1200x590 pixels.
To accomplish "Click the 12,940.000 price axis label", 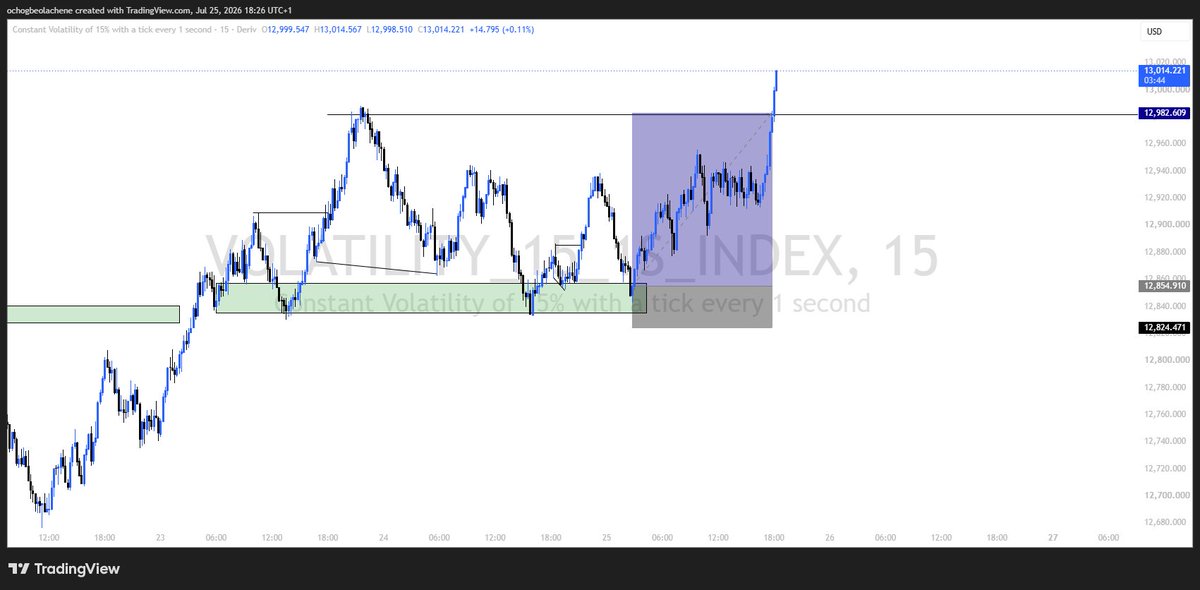I will click(1165, 171).
